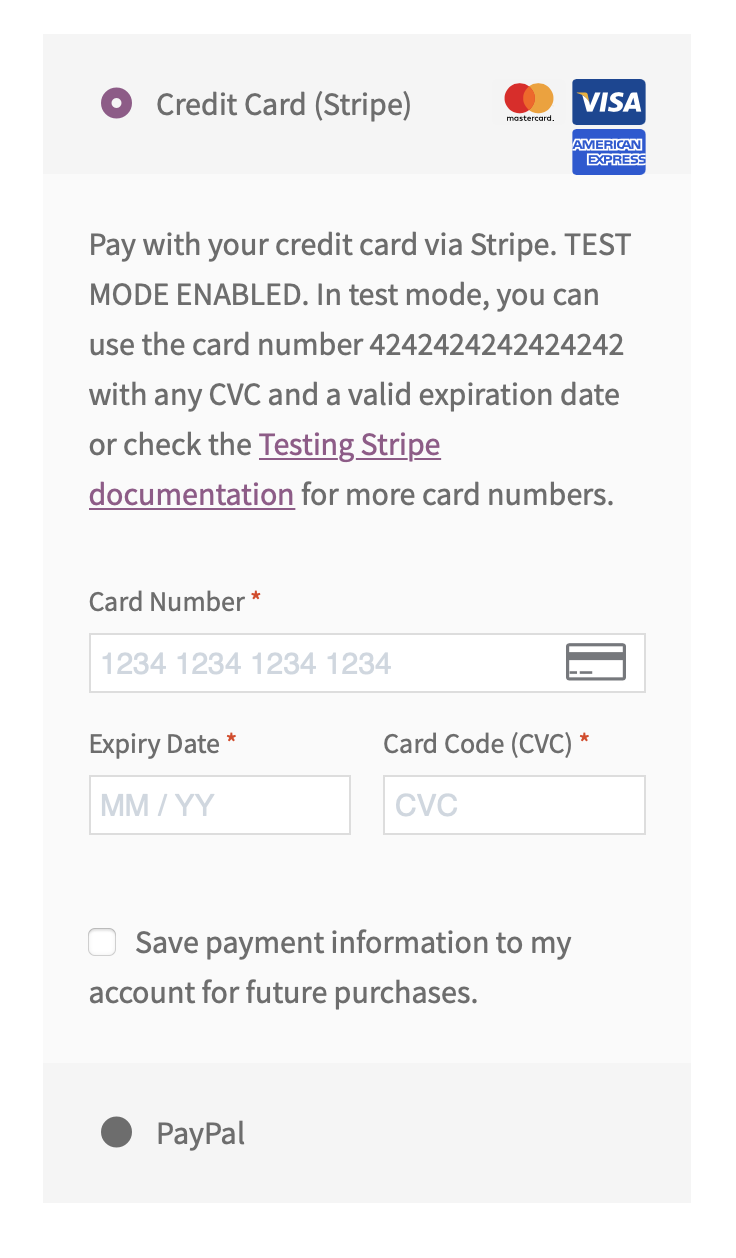Enable the save payment information checkbox

[x=102, y=942]
